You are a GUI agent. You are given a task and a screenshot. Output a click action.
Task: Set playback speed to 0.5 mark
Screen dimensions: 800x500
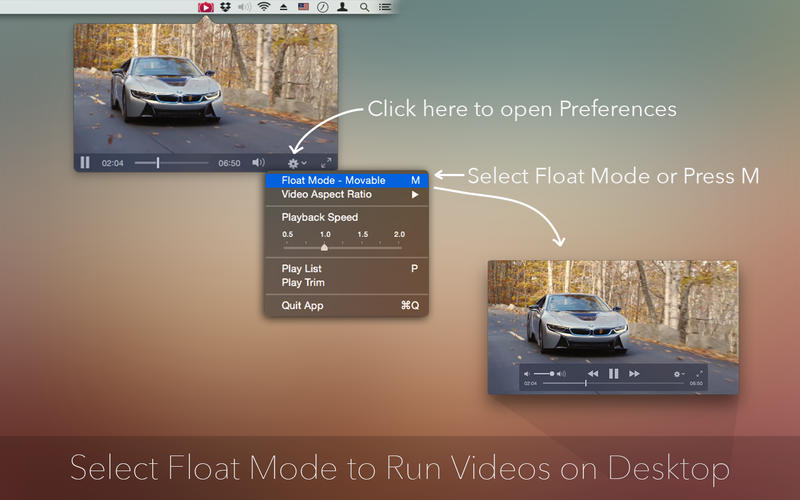pos(288,235)
